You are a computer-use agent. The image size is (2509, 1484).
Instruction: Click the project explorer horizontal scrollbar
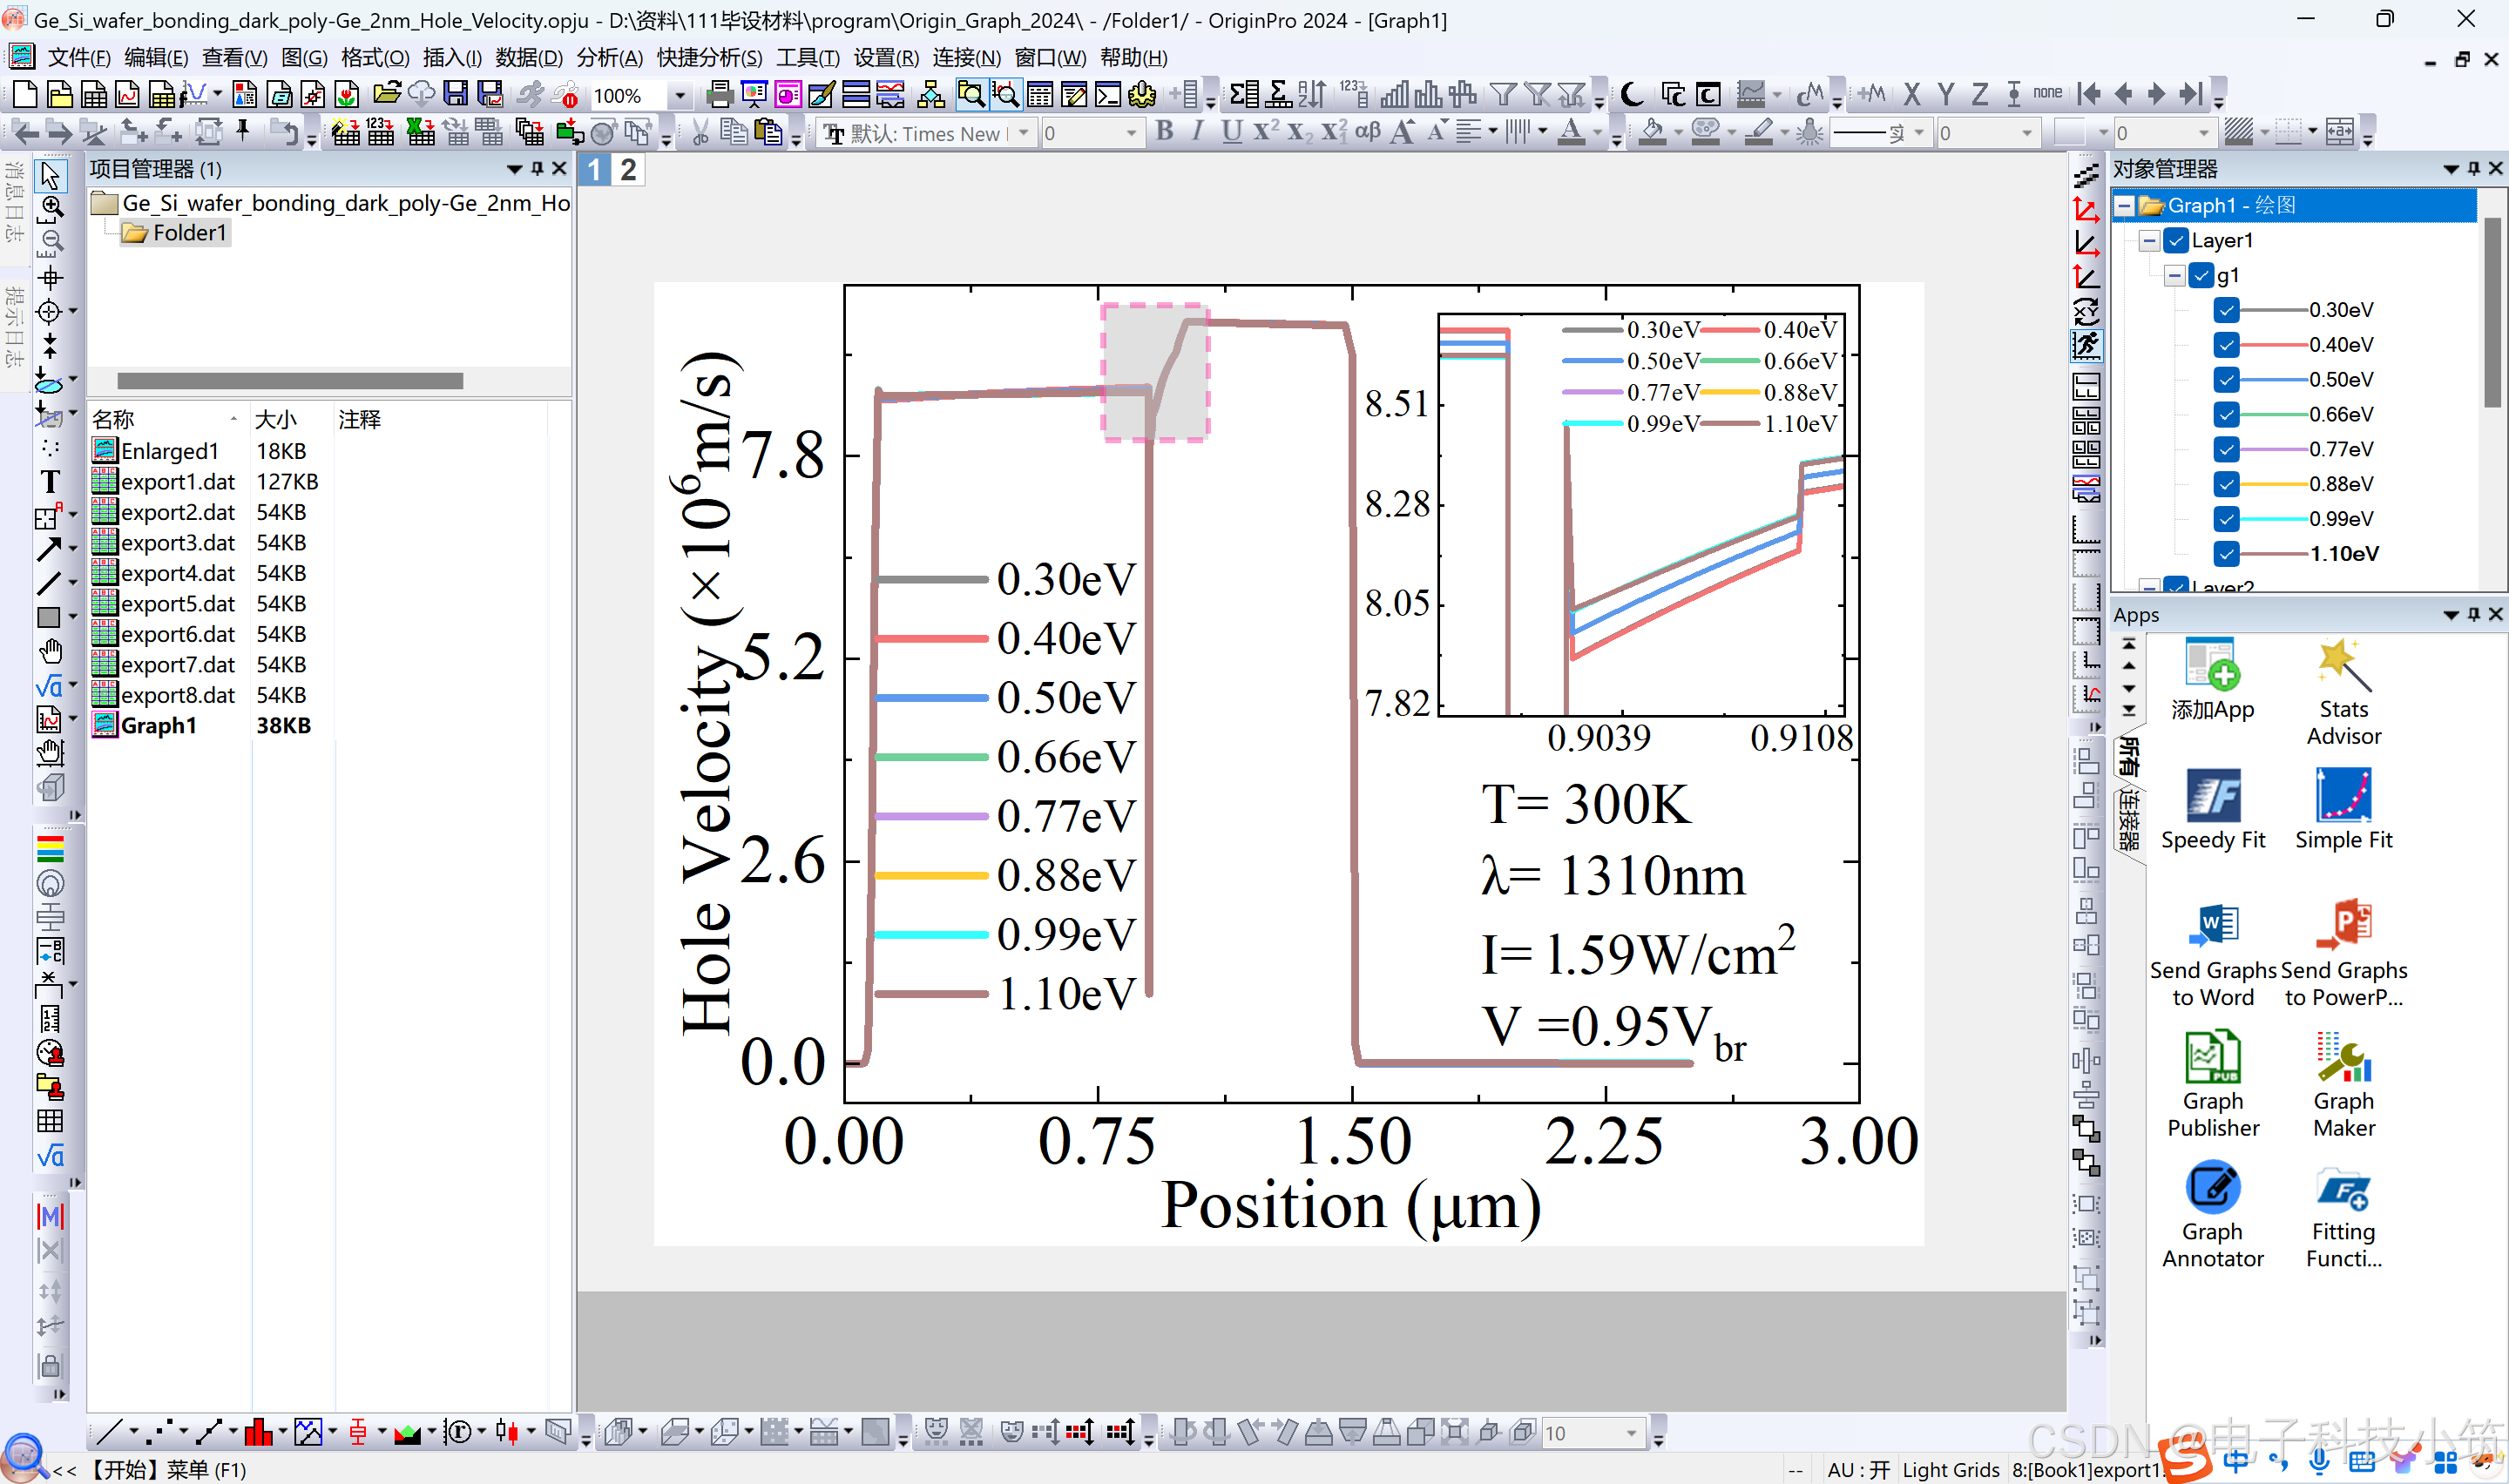[x=290, y=381]
